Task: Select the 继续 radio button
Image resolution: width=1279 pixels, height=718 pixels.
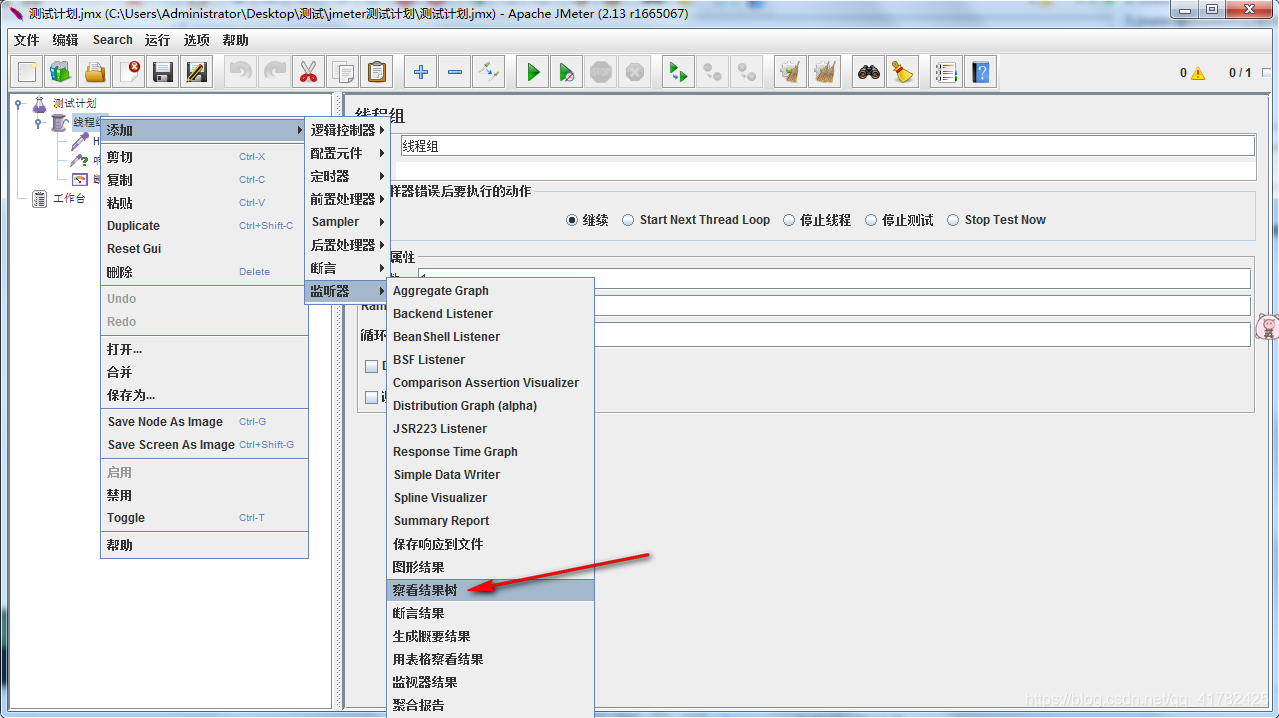Action: pyautogui.click(x=572, y=220)
